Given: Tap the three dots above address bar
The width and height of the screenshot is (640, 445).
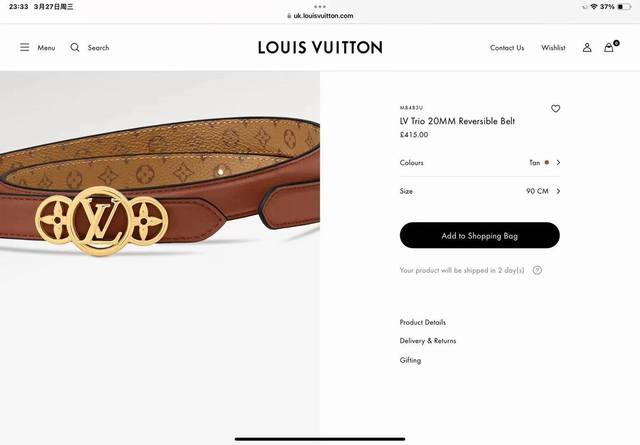Looking at the screenshot, I should (x=320, y=7).
